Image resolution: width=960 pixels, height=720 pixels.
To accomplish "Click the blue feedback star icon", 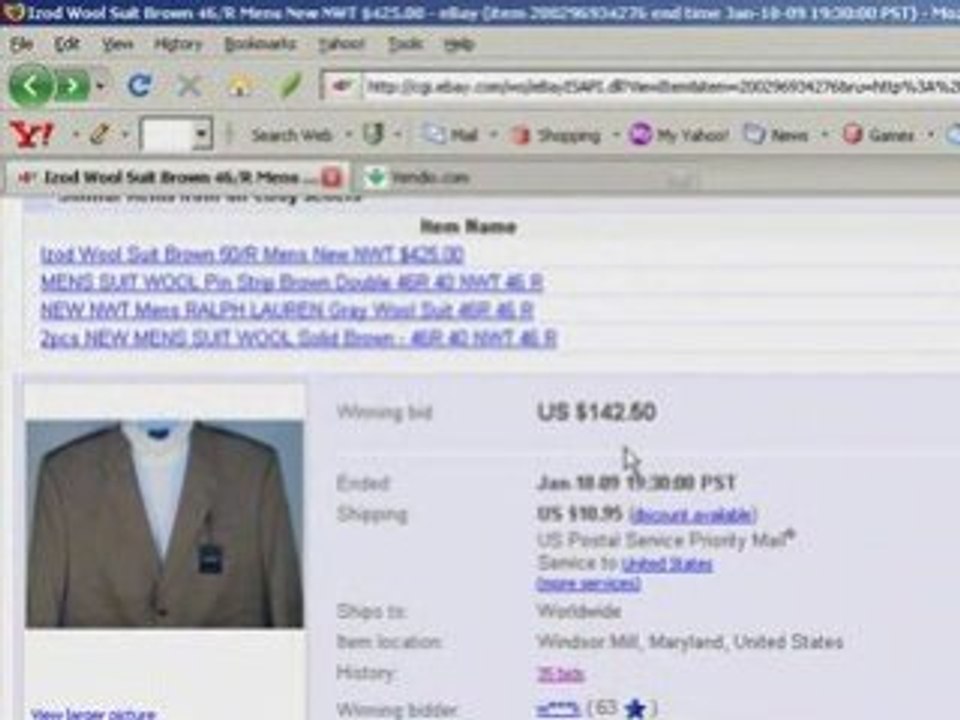I will [635, 709].
